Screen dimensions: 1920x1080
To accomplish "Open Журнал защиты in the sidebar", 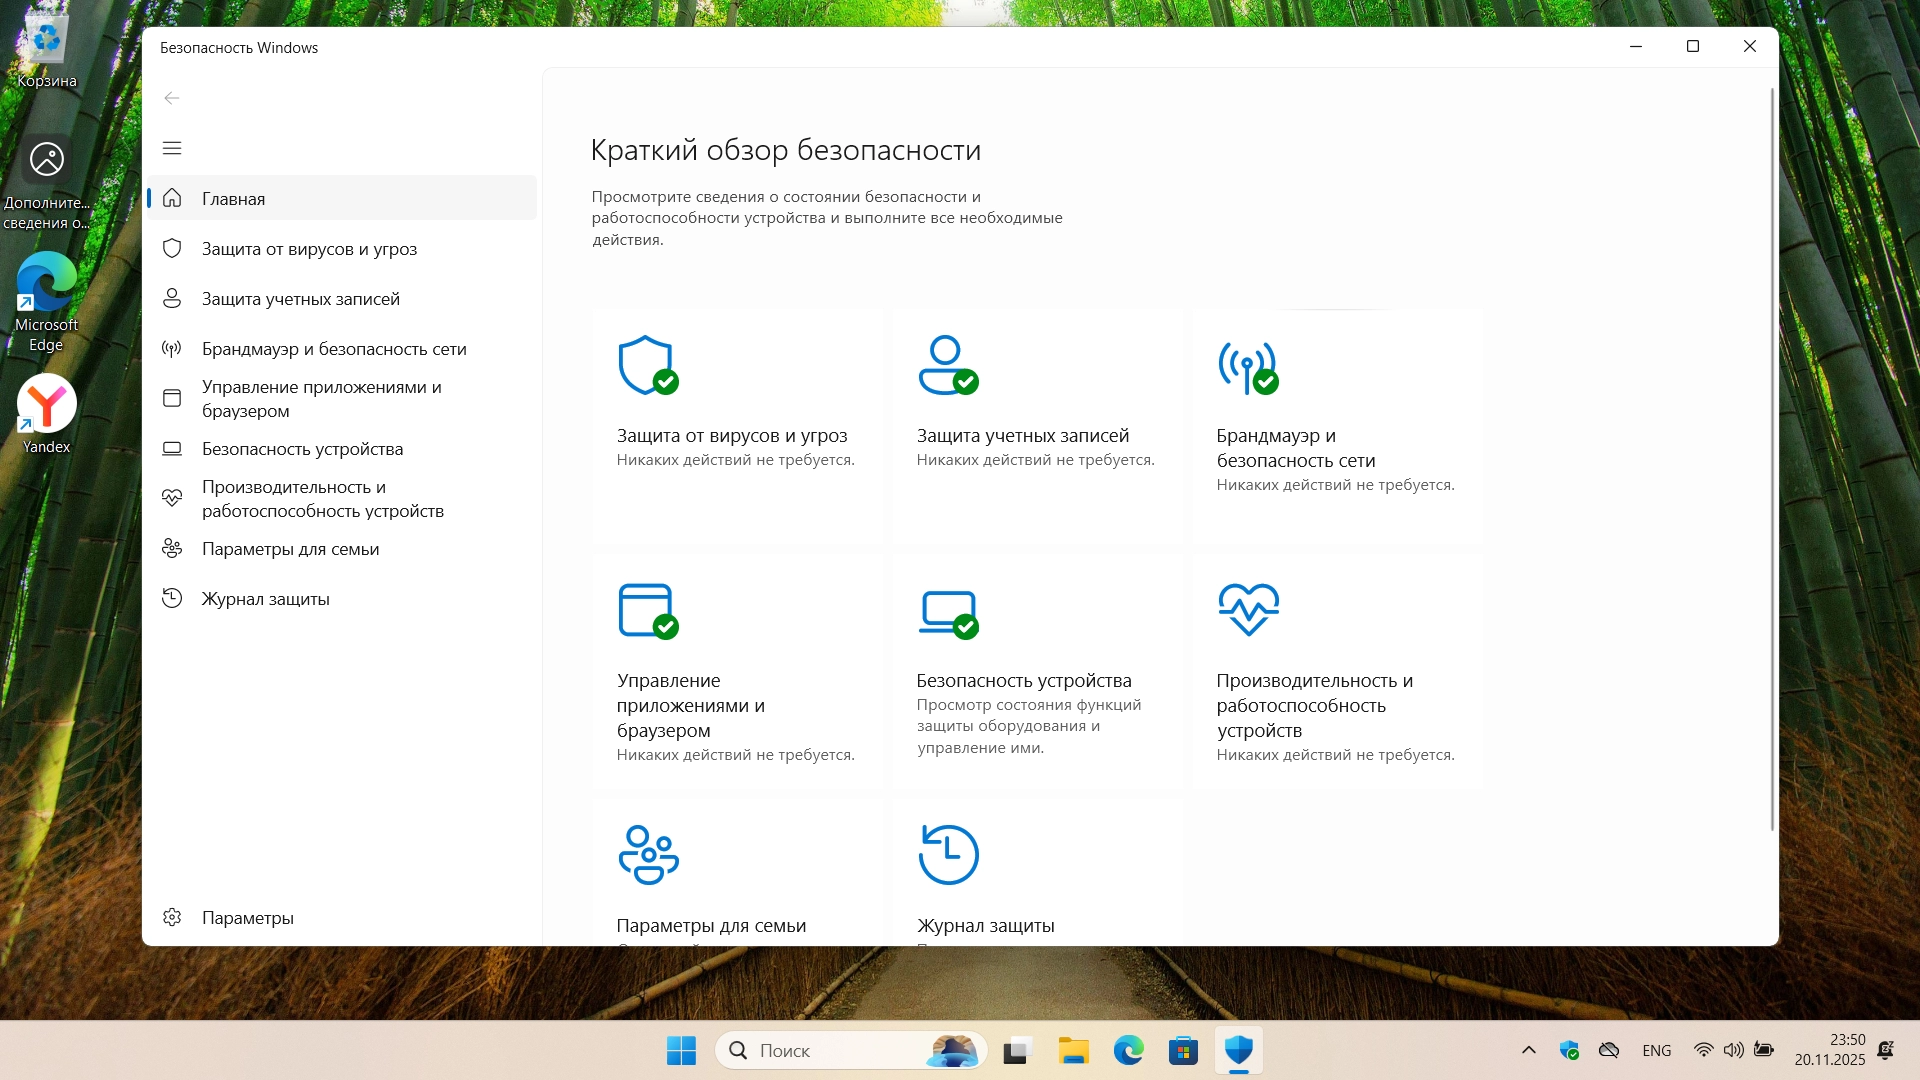I will pyautogui.click(x=265, y=598).
